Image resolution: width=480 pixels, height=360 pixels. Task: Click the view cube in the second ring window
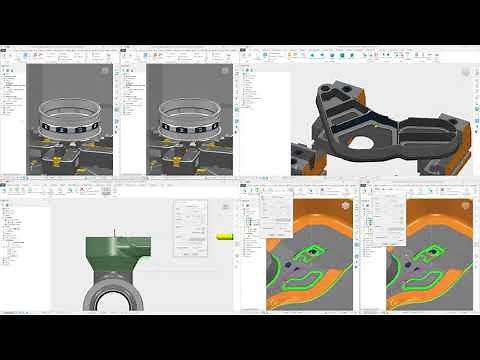(225, 71)
